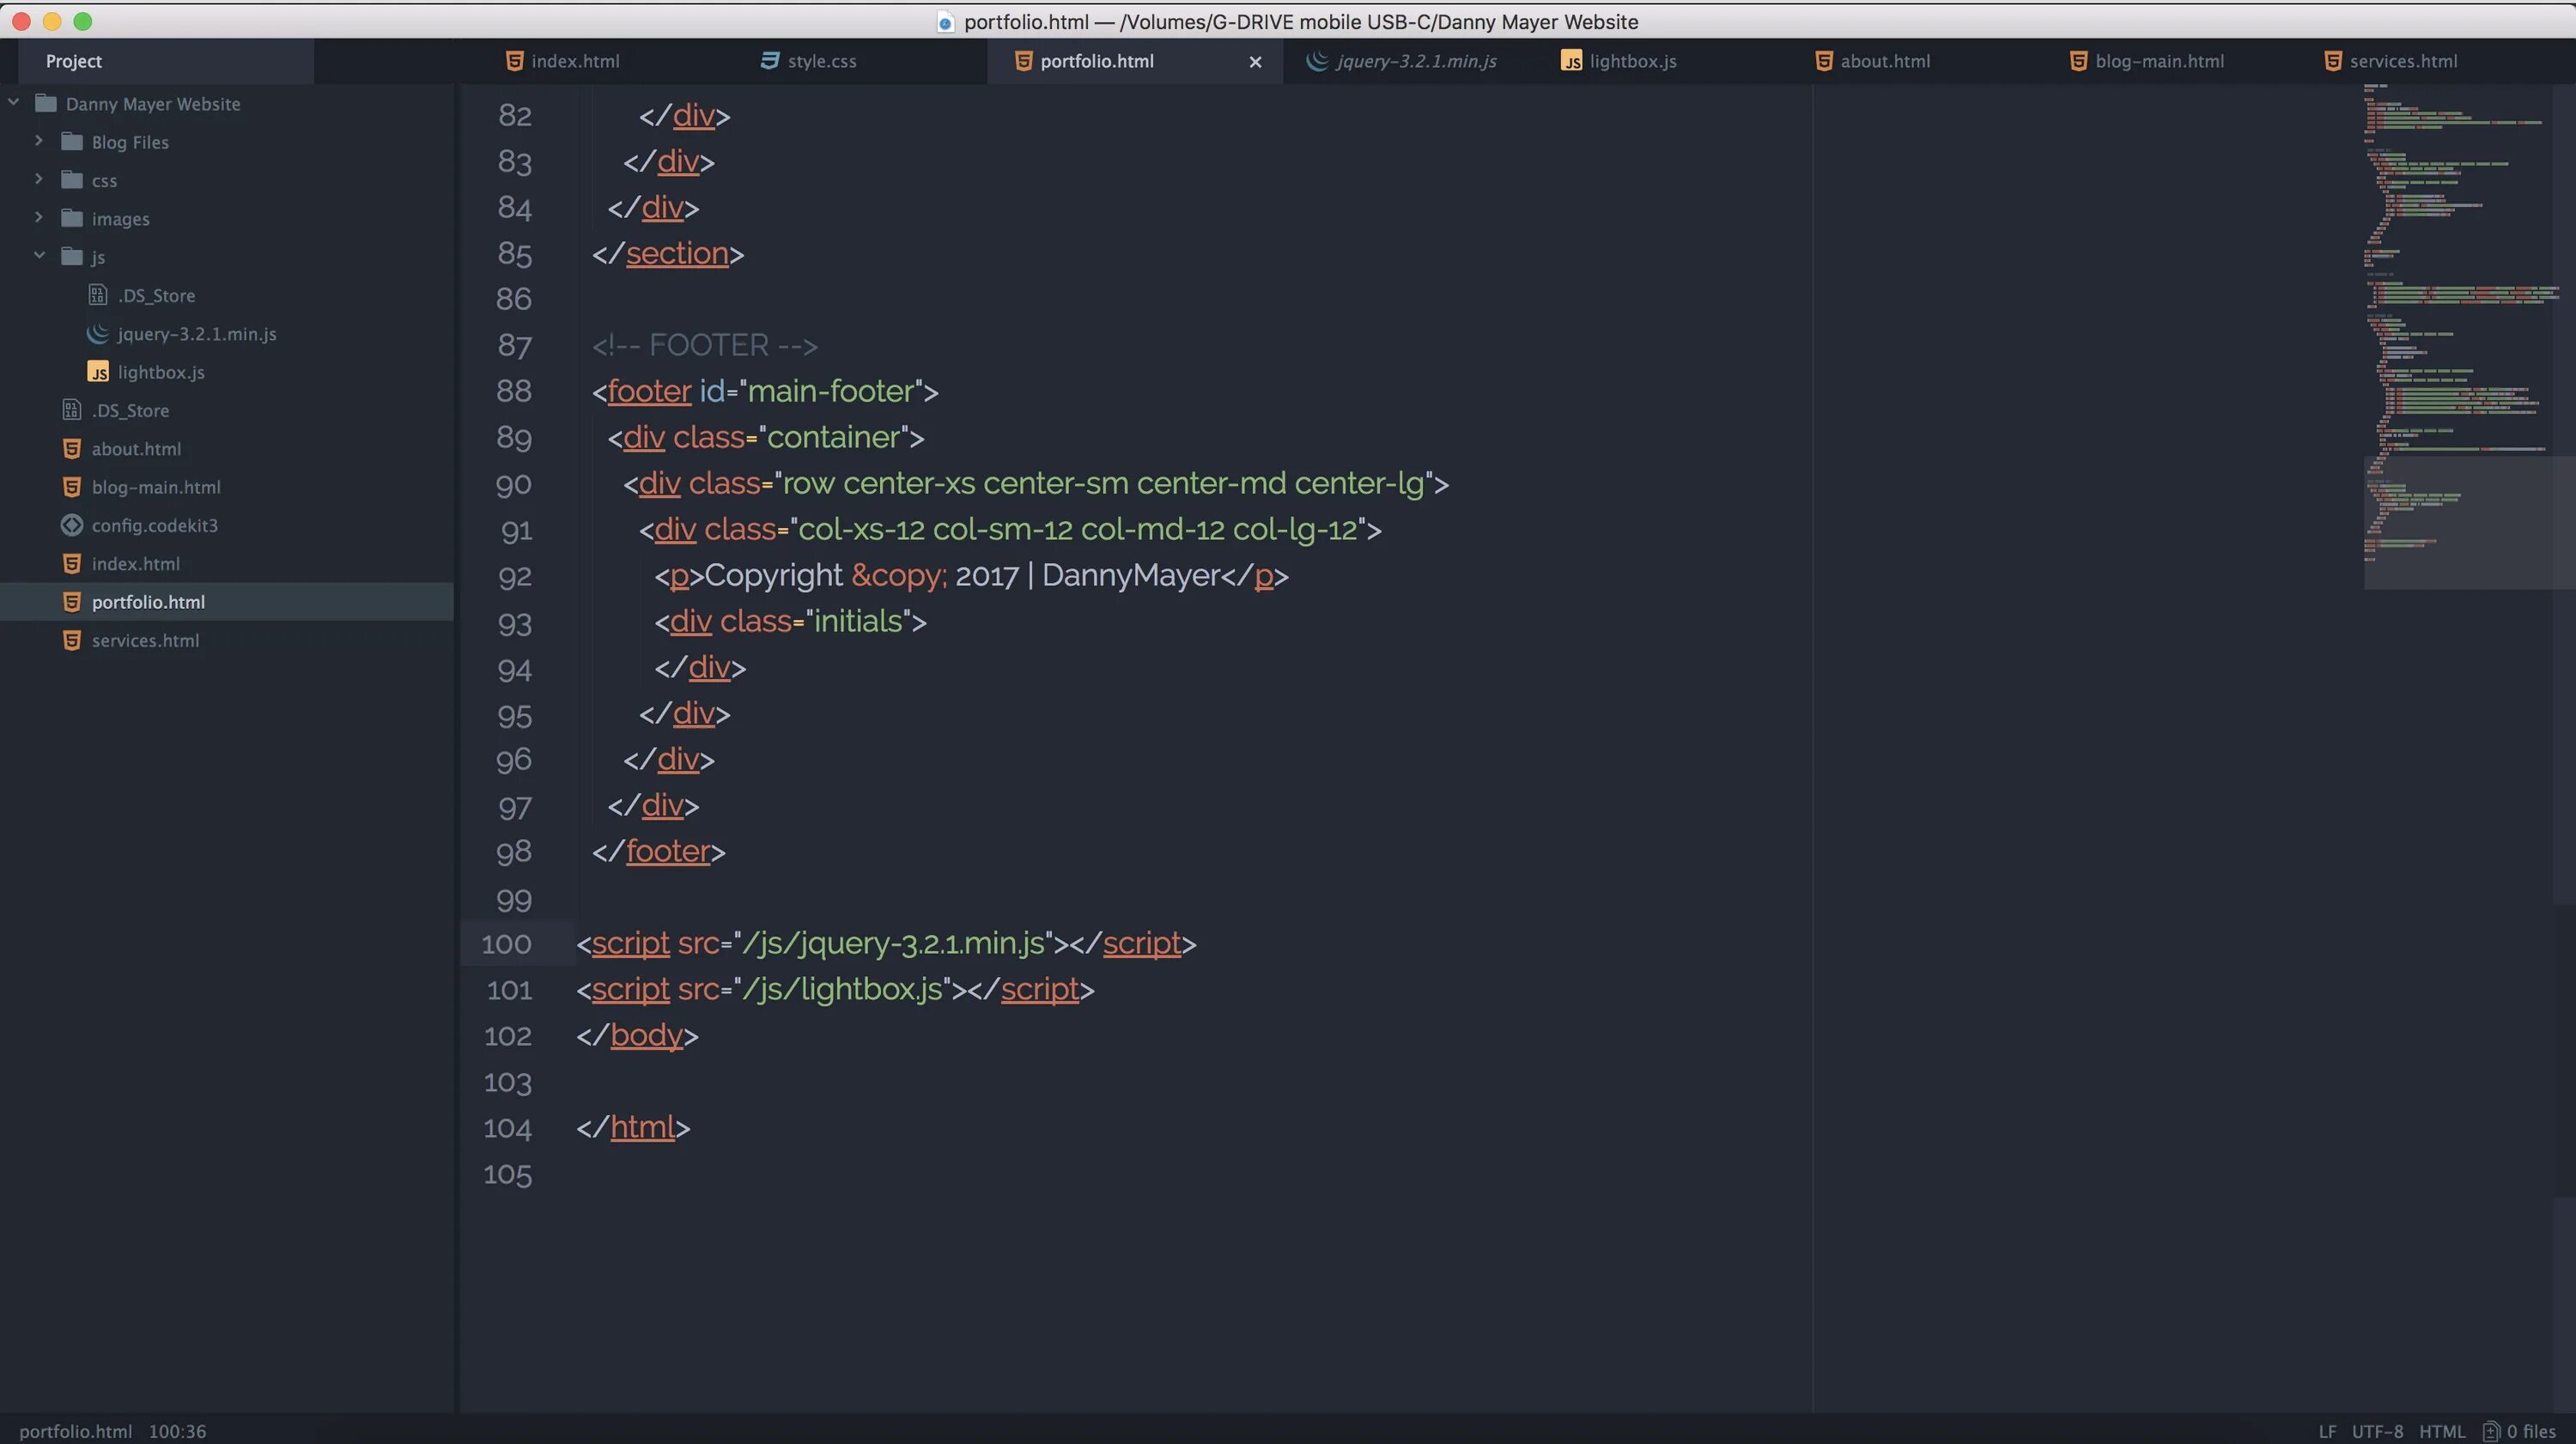Viewport: 2576px width, 1444px height.
Task: Expand the Blog Files folder chevron
Action: 39,141
